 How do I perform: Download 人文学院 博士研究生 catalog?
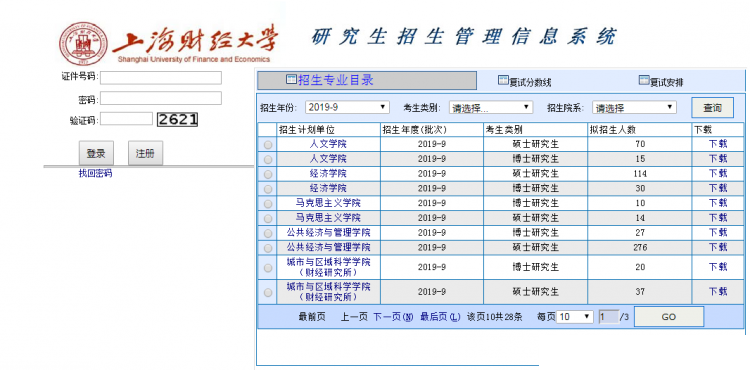pos(717,159)
